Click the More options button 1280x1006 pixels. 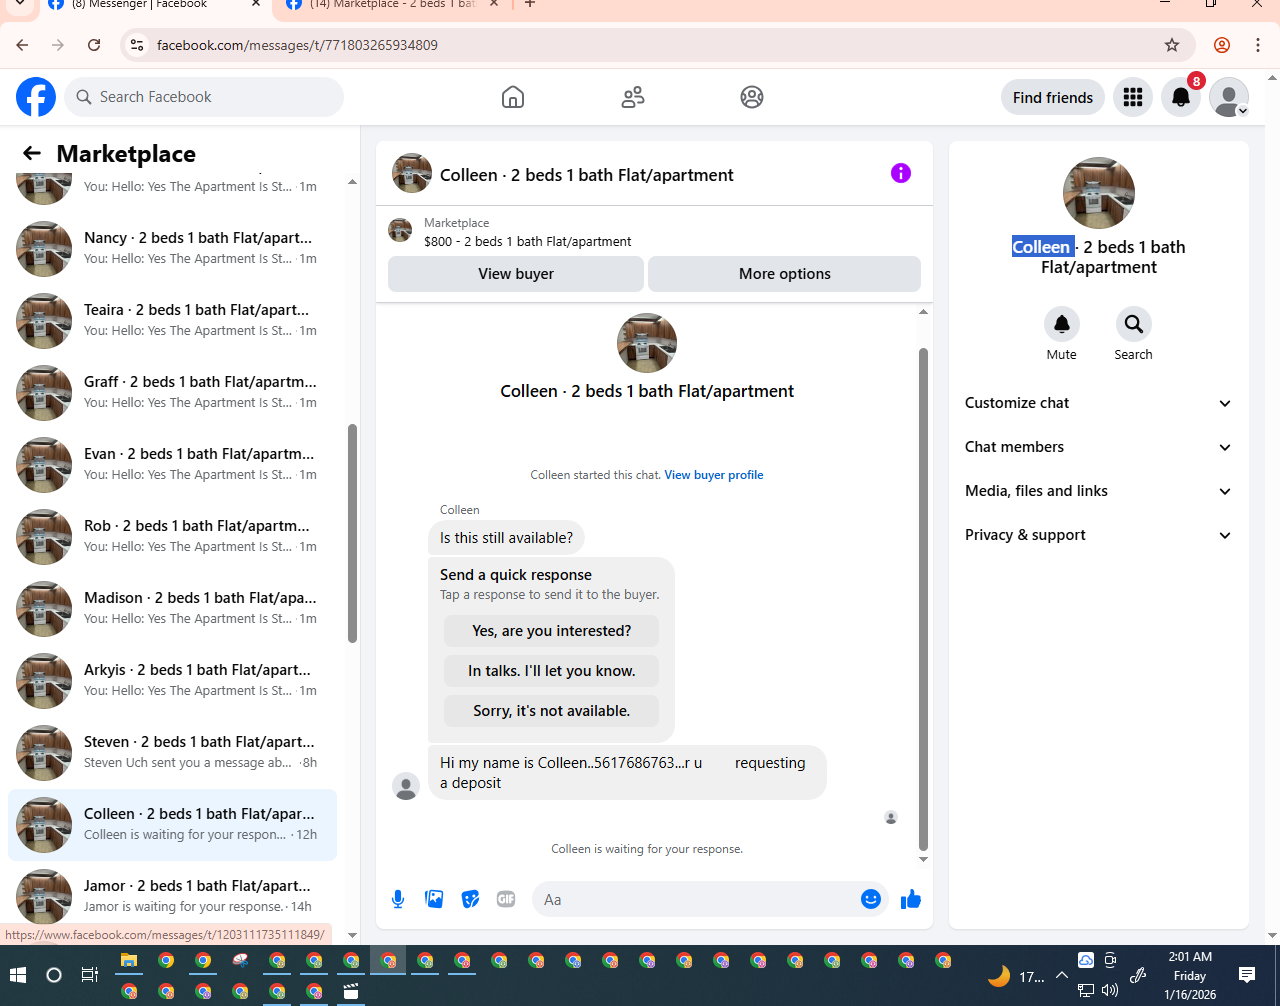point(785,274)
